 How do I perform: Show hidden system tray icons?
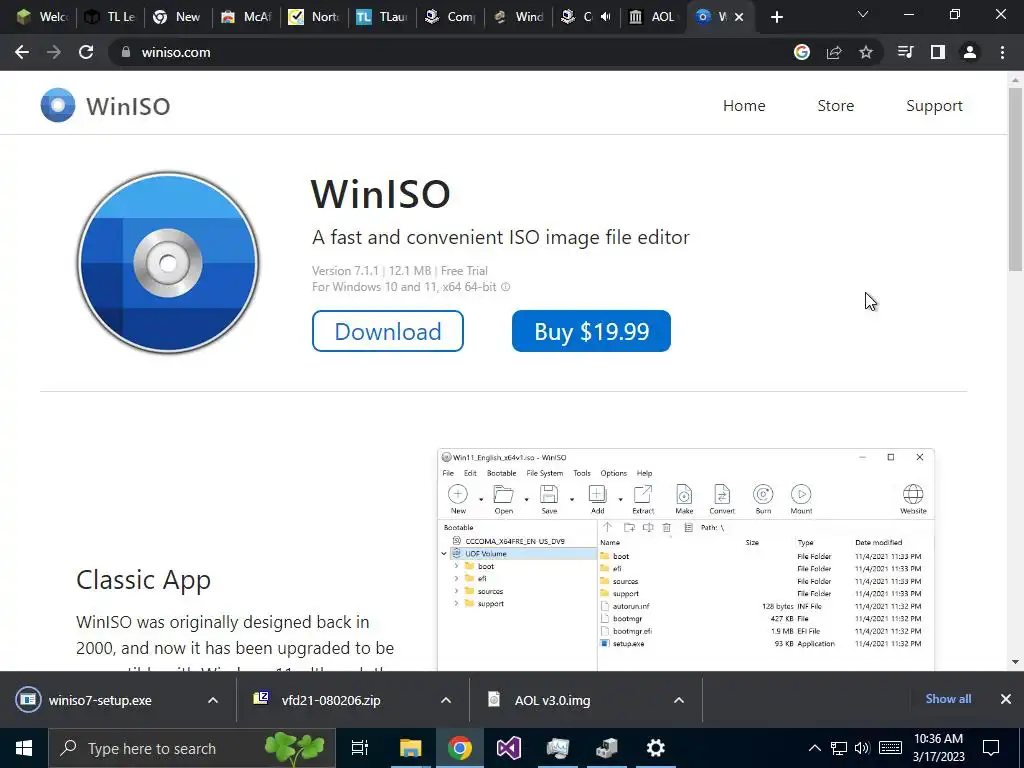coord(815,748)
